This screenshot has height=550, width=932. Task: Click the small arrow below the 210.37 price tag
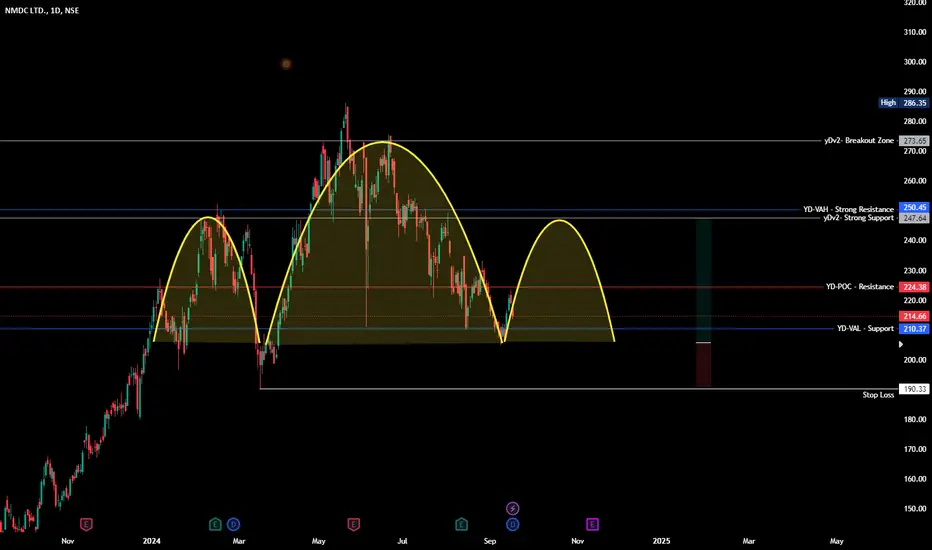click(901, 344)
